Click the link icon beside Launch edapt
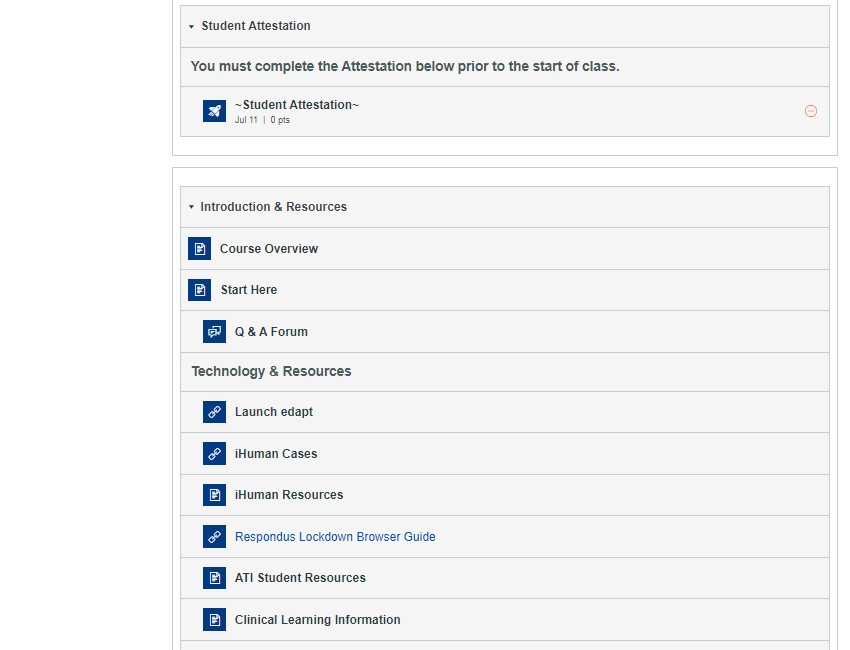Image resolution: width=850 pixels, height=650 pixels. tap(214, 412)
